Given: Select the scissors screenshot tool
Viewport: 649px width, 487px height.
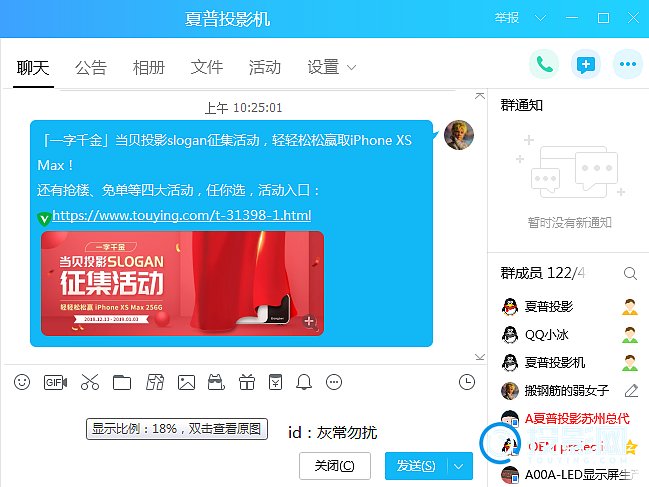Looking at the screenshot, I should pyautogui.click(x=90, y=382).
